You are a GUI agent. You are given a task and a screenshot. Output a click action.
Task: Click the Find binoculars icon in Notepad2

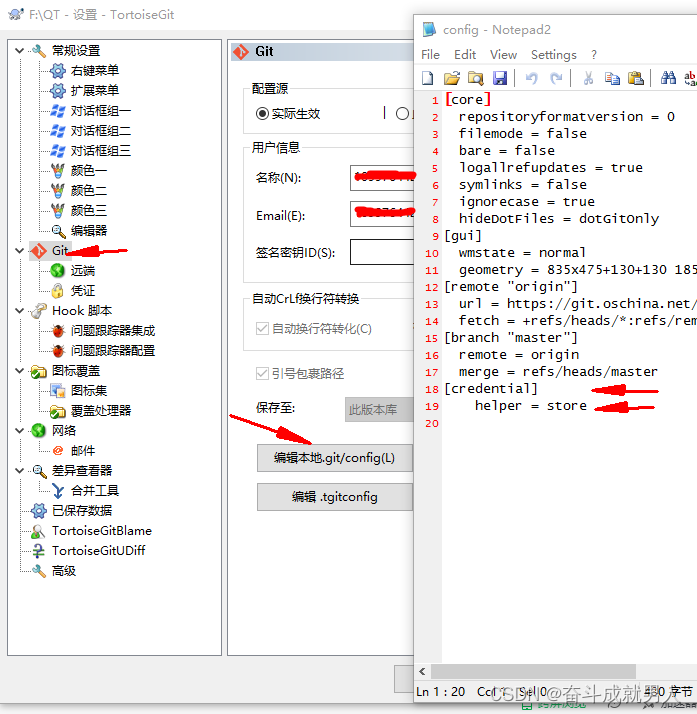coord(668,78)
